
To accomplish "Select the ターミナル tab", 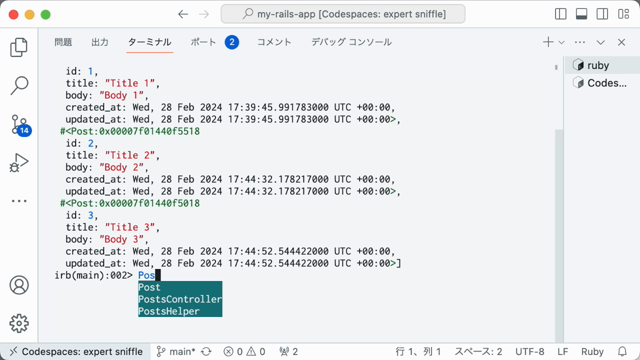I will point(149,42).
